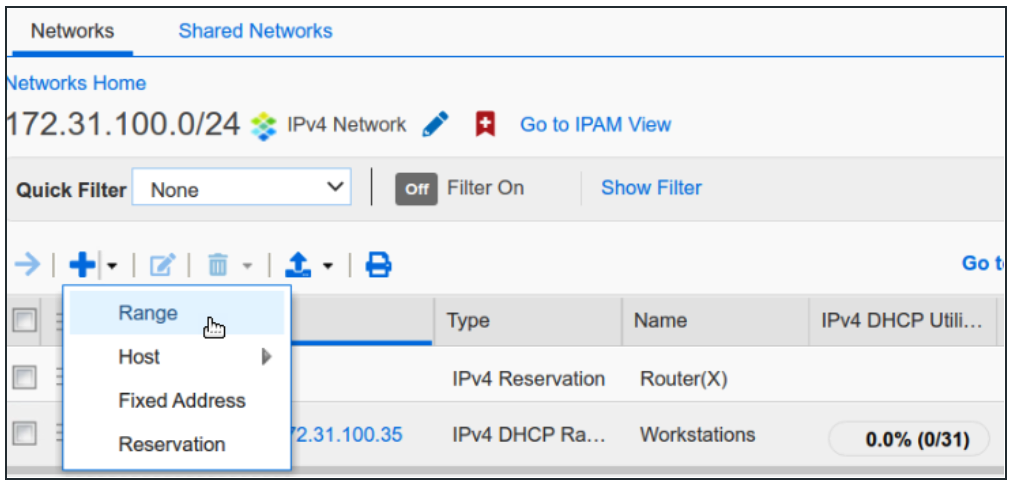Screen dimensions: 1011x484
Task: Click the Export upload icon
Action: [x=299, y=265]
